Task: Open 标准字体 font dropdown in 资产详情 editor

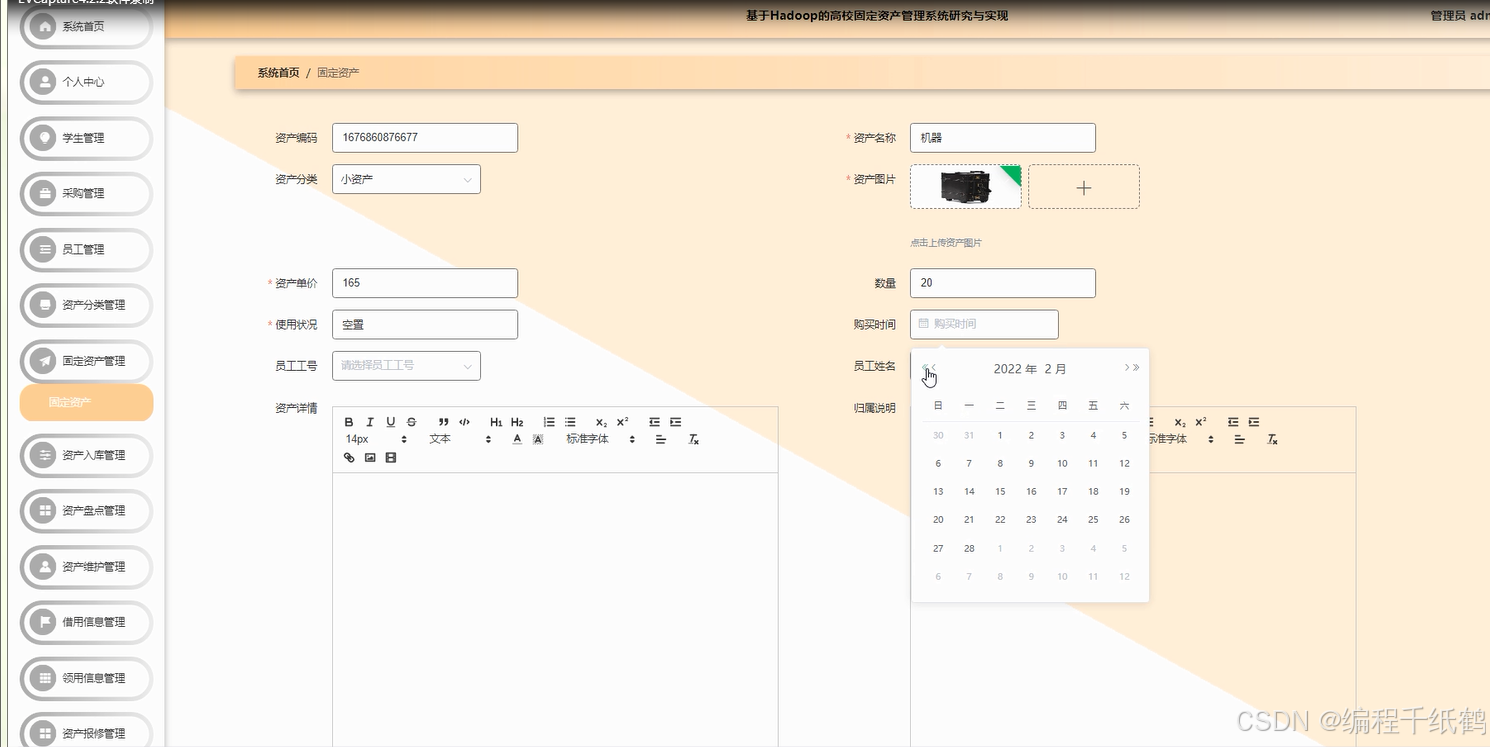Action: (600, 439)
